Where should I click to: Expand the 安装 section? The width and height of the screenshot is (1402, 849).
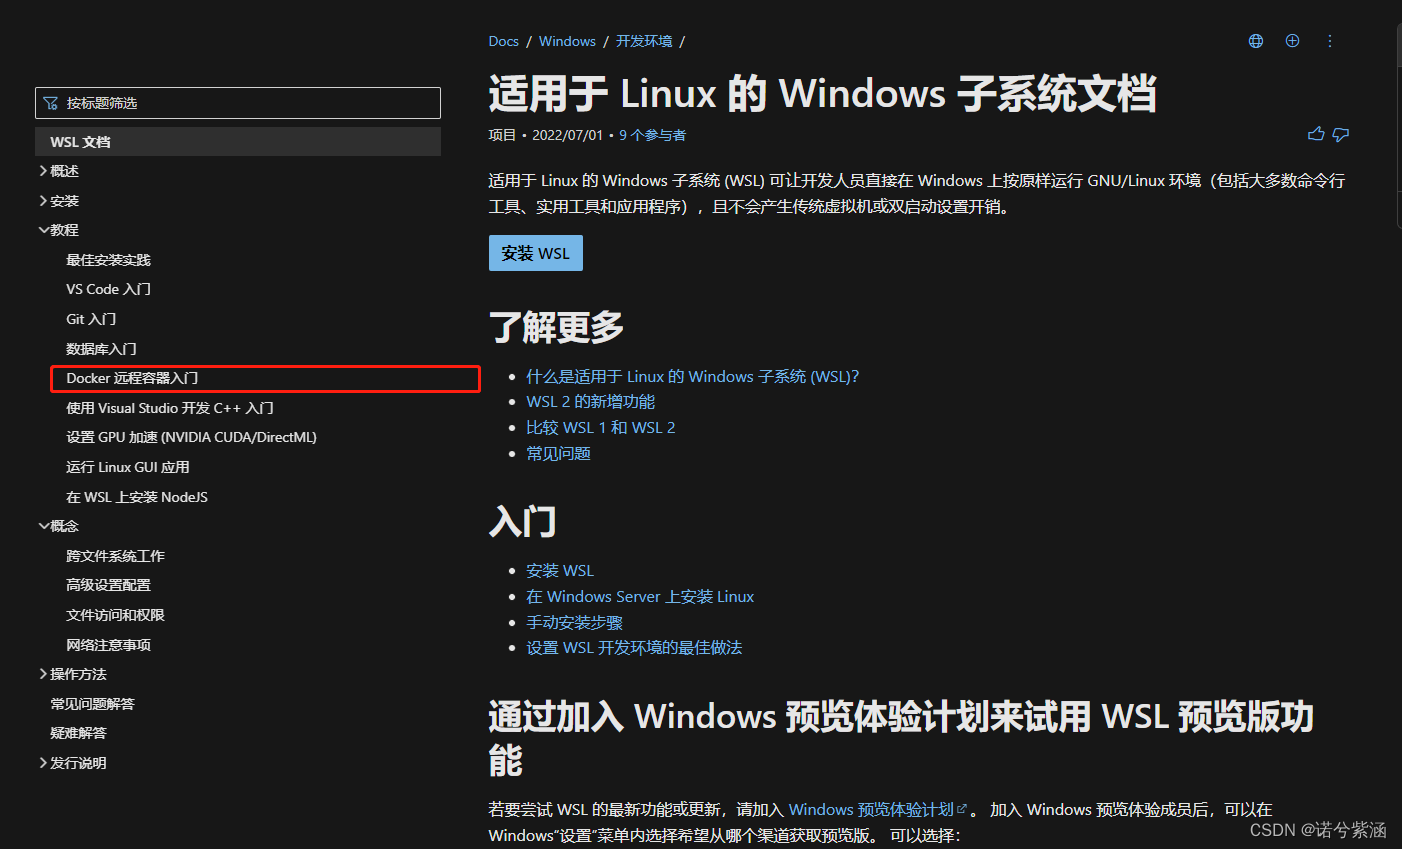(x=58, y=201)
